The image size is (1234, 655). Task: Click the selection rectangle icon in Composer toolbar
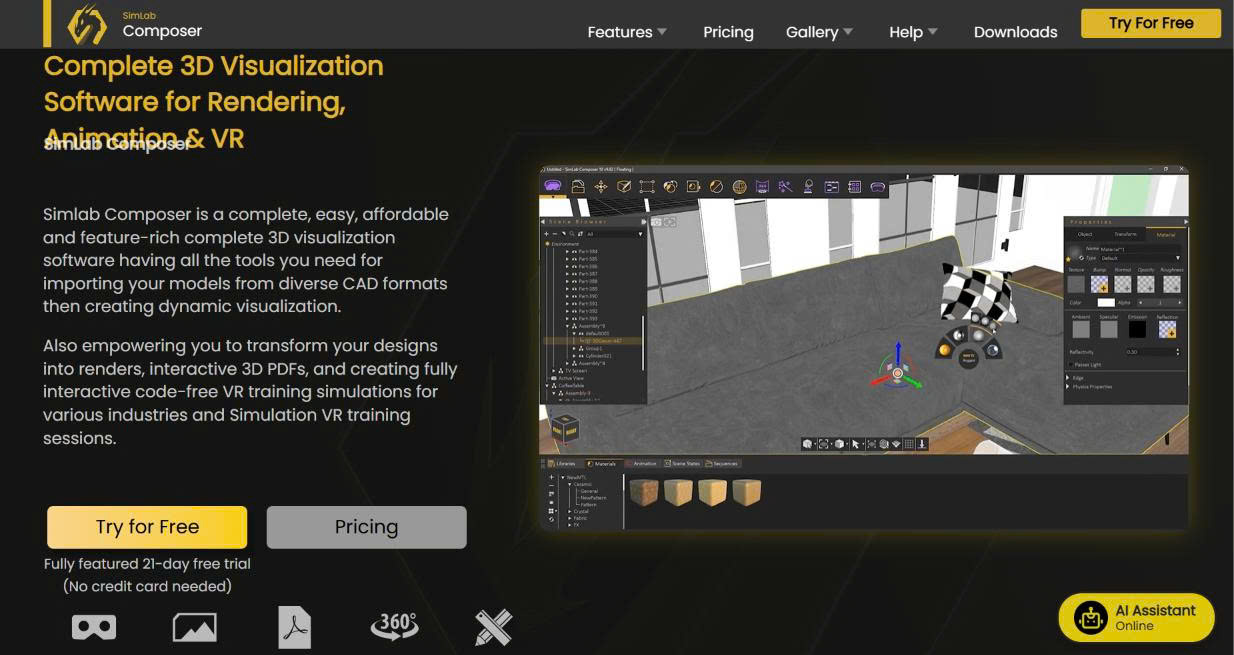(647, 186)
